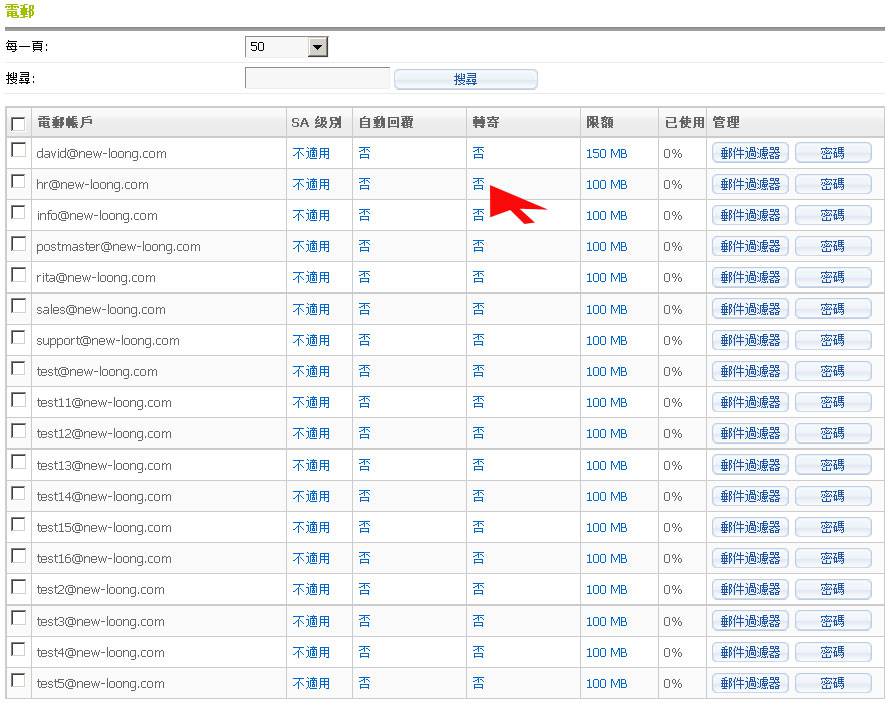Screen dimensions: 896x707
Task: Select the hr@new-loong.com row checkbox
Action: 18,181
